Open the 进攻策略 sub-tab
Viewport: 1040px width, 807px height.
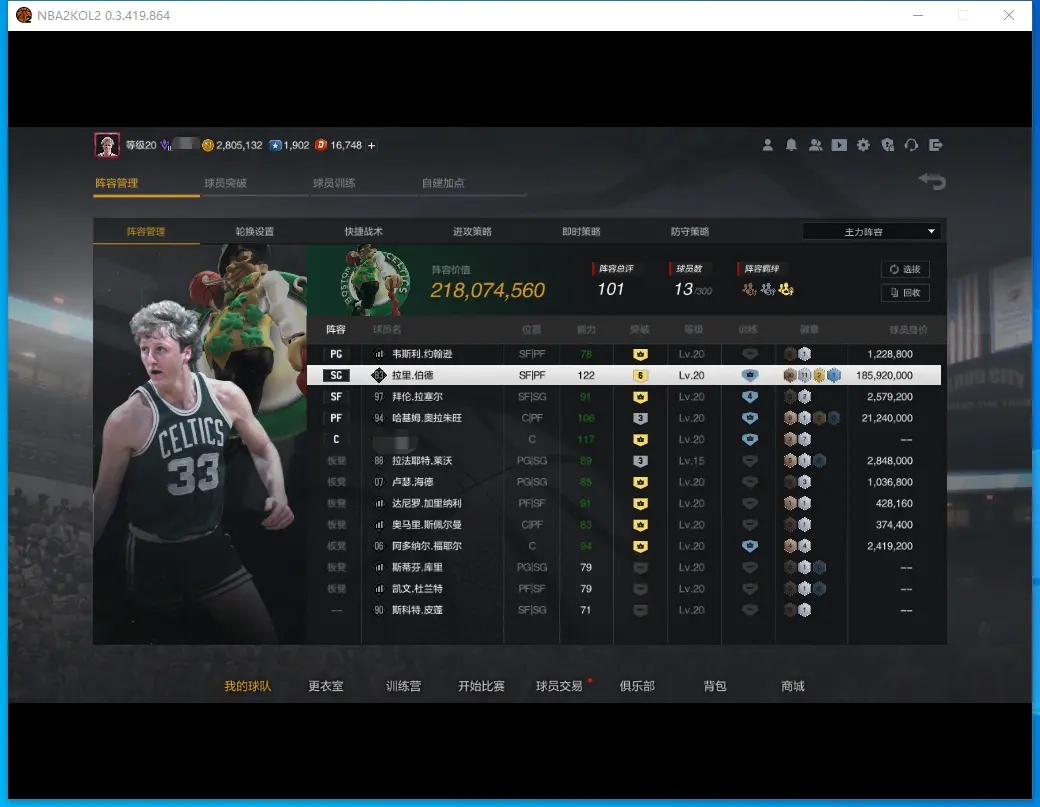click(x=472, y=231)
